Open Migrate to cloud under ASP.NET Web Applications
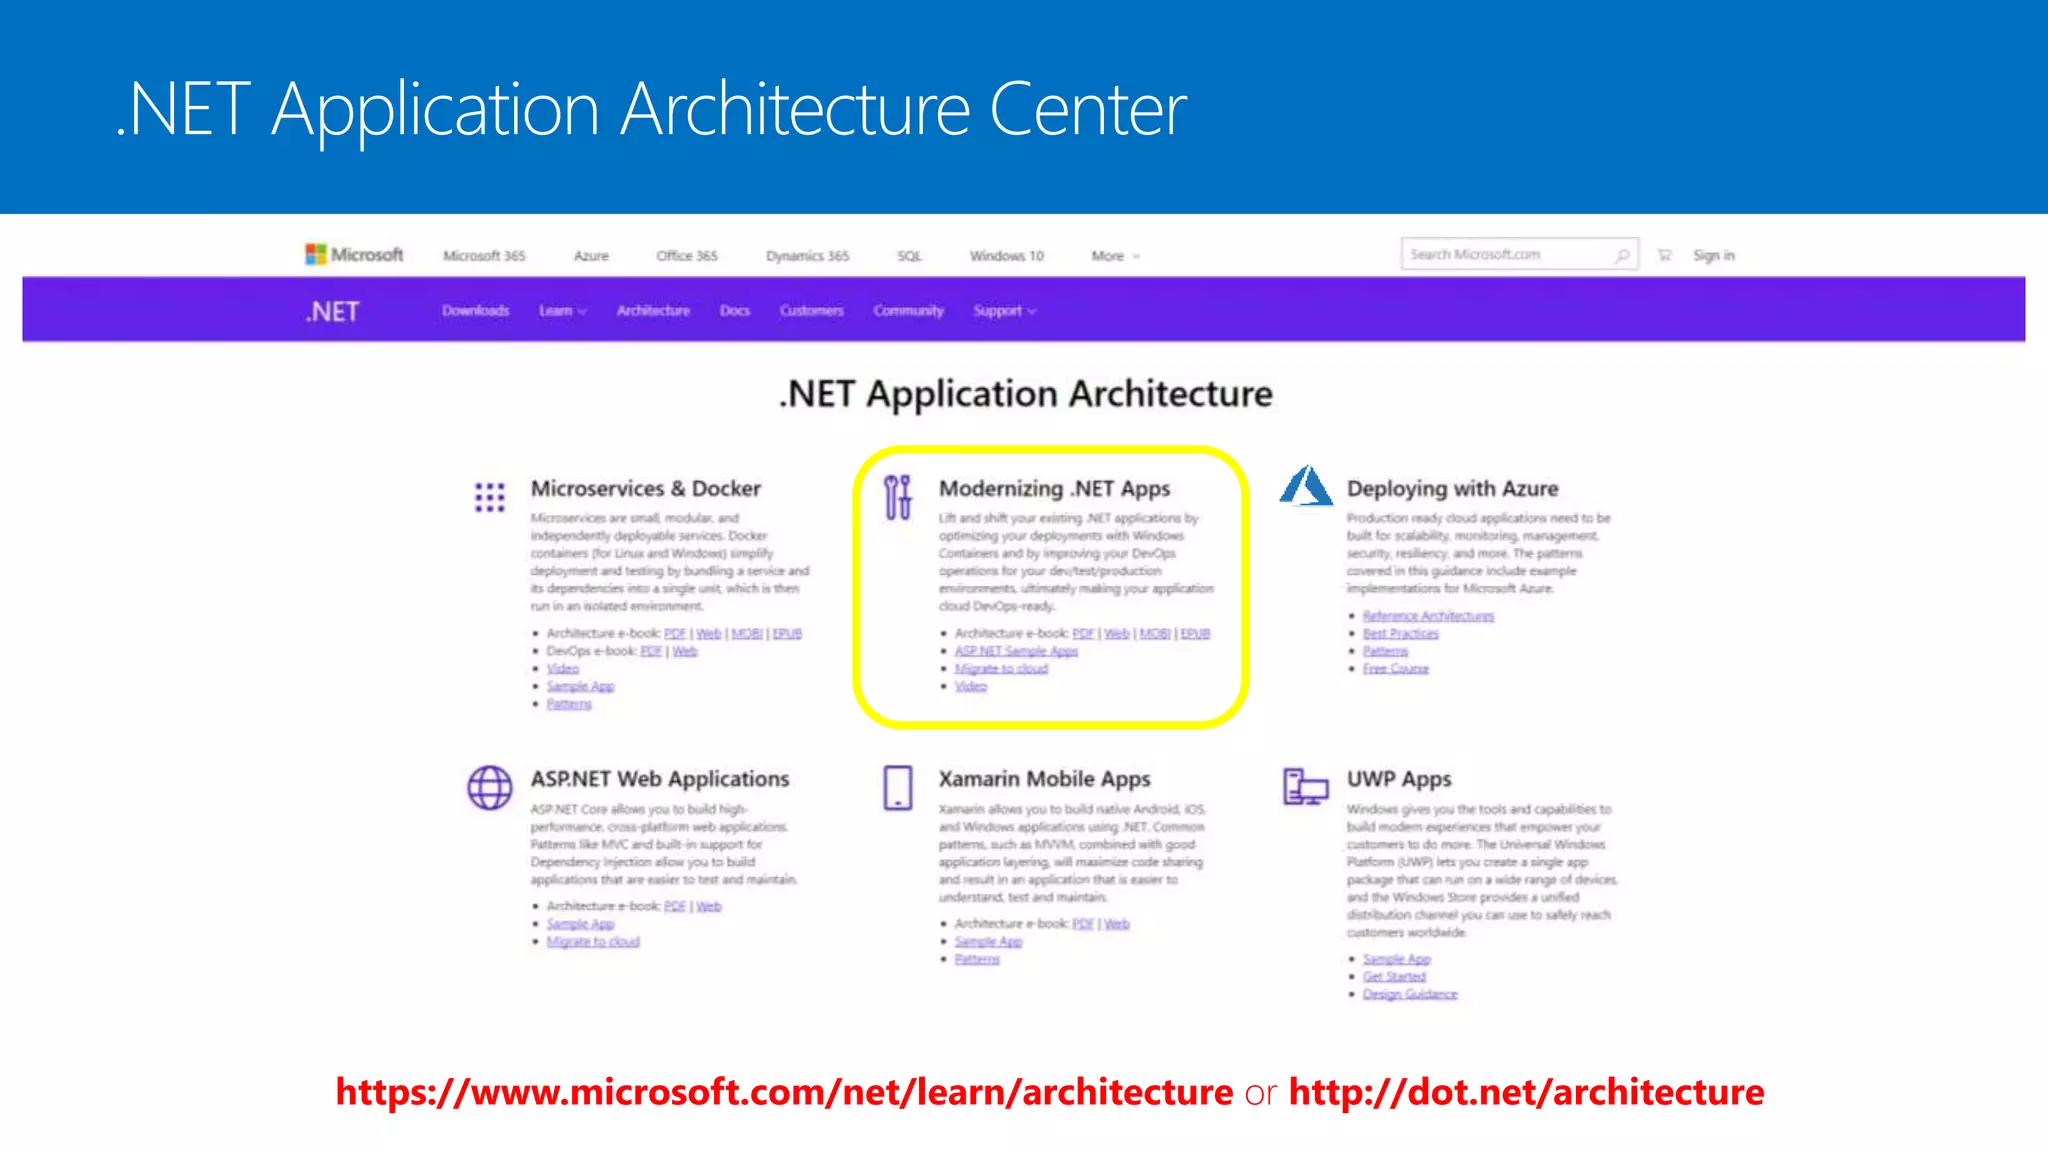2048x1152 pixels. coord(593,942)
